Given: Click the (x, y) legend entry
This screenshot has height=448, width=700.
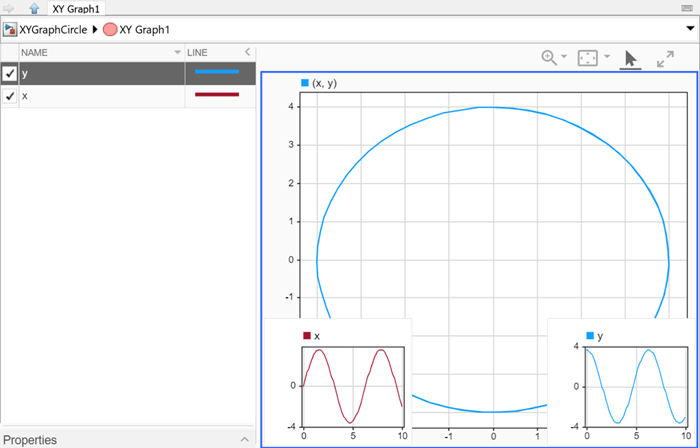Looking at the screenshot, I should (x=319, y=83).
